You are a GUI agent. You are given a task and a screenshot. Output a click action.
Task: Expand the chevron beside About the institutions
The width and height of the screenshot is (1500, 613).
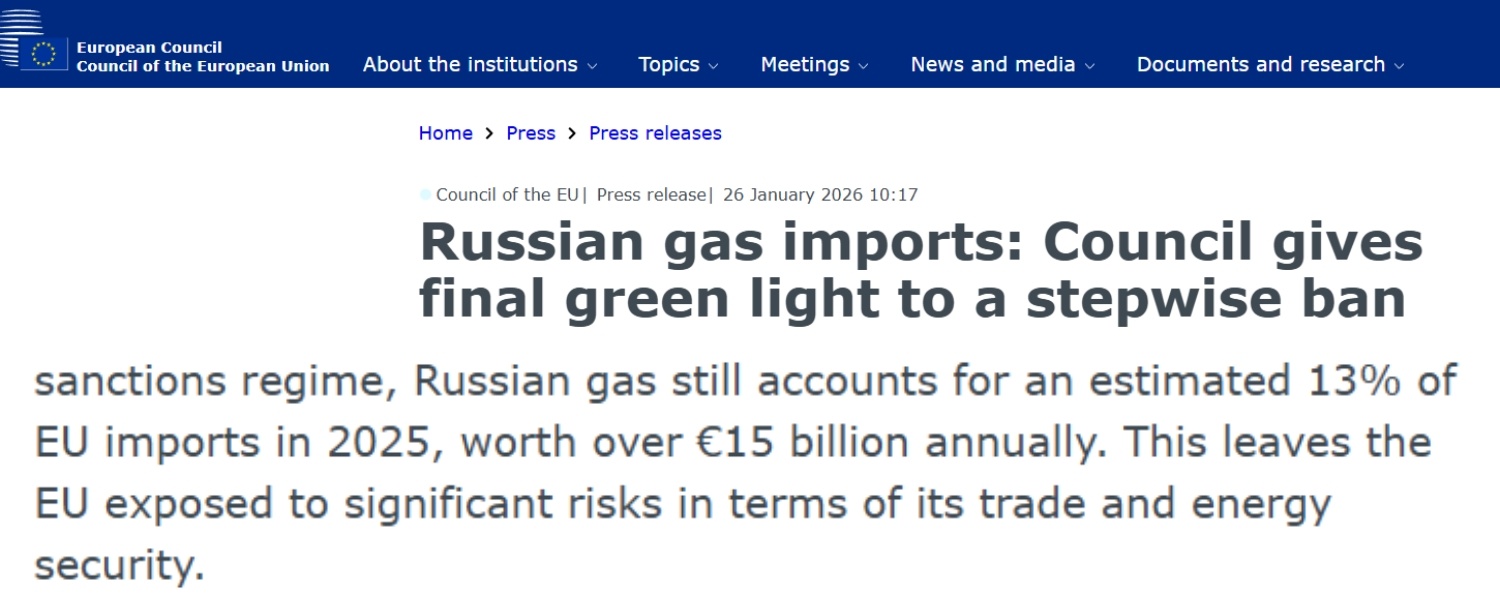tap(592, 67)
